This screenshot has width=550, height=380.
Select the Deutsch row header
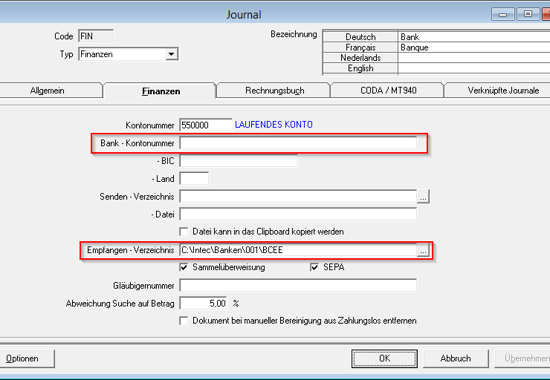[x=360, y=37]
